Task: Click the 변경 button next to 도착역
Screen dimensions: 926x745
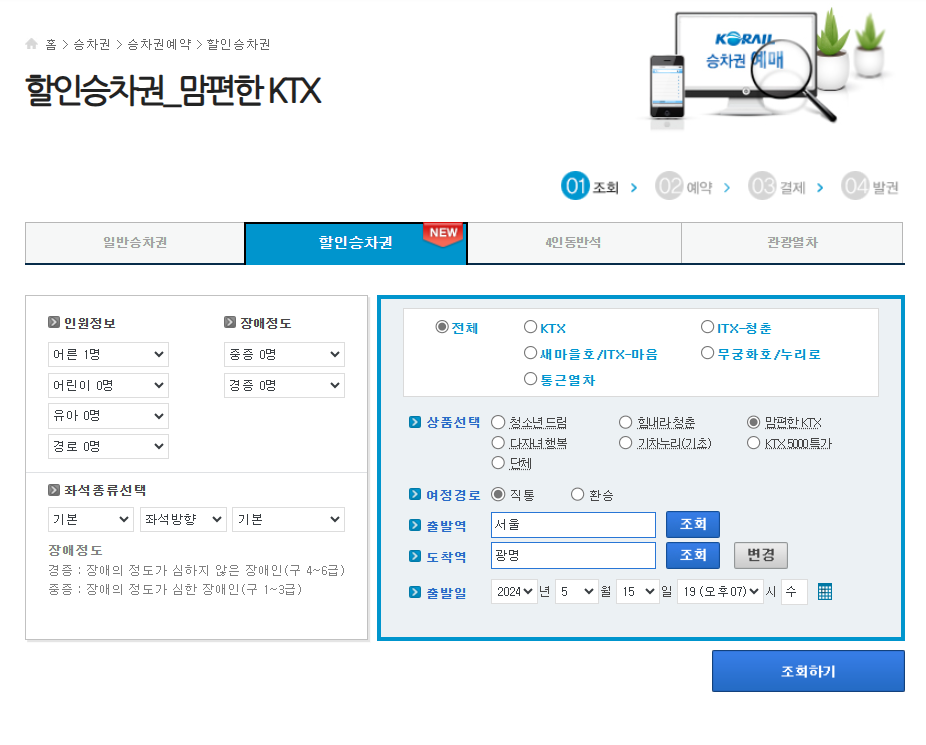Action: pyautogui.click(x=760, y=555)
